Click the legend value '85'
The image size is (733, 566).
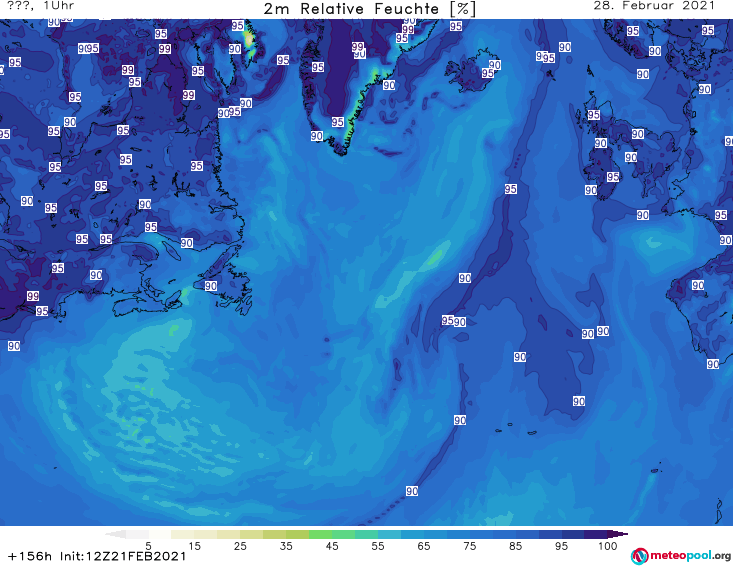click(515, 546)
